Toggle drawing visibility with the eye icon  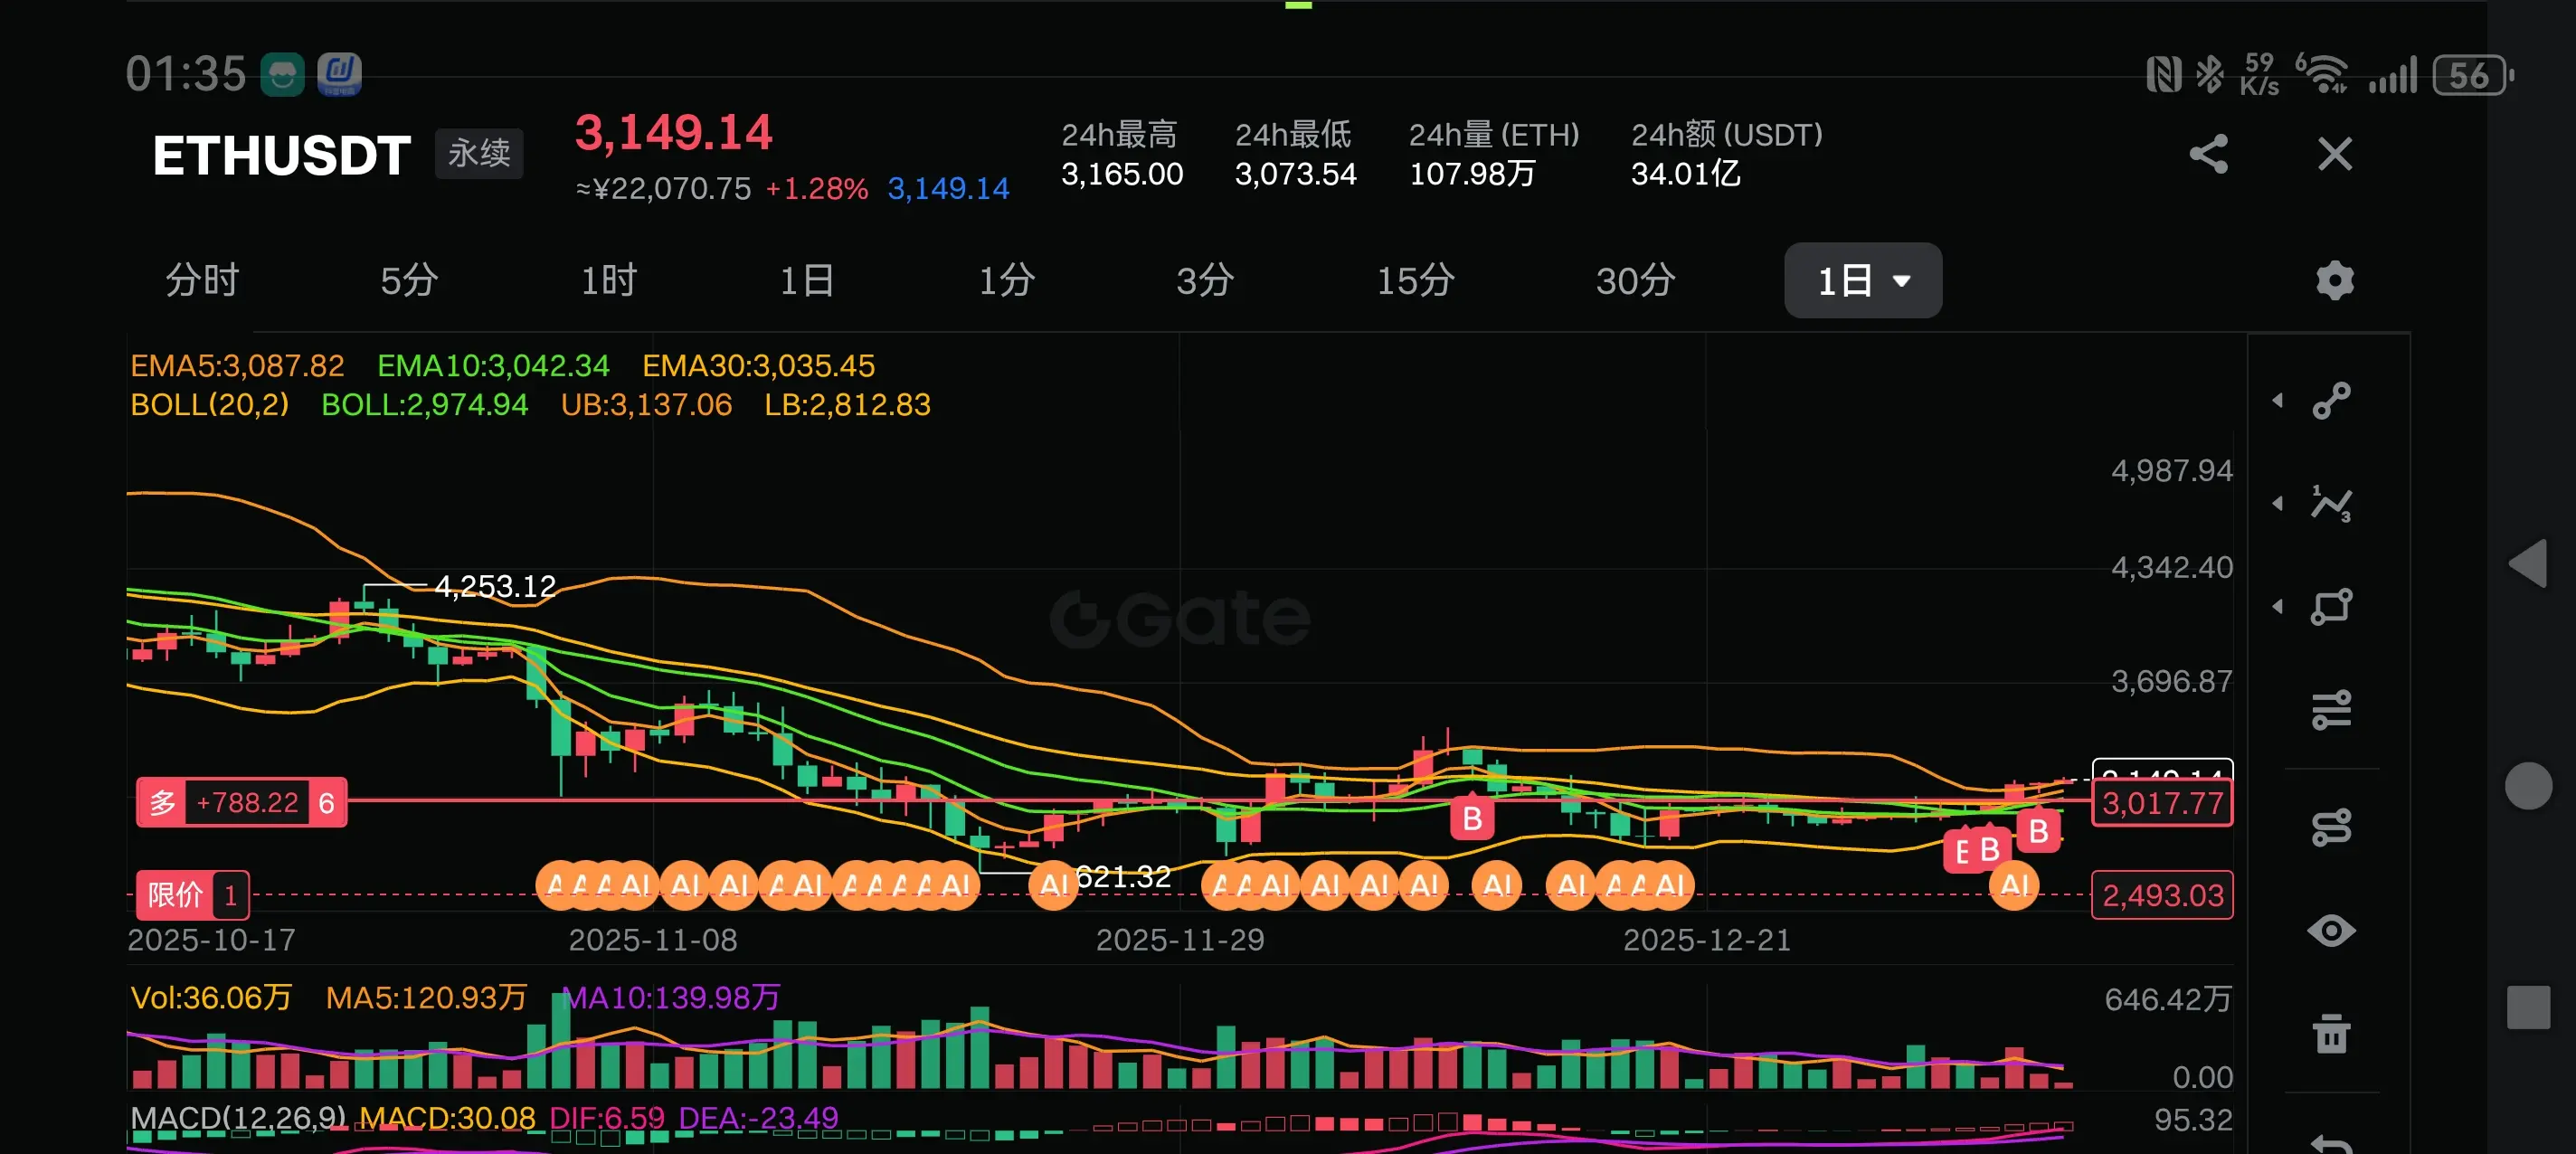(2331, 930)
